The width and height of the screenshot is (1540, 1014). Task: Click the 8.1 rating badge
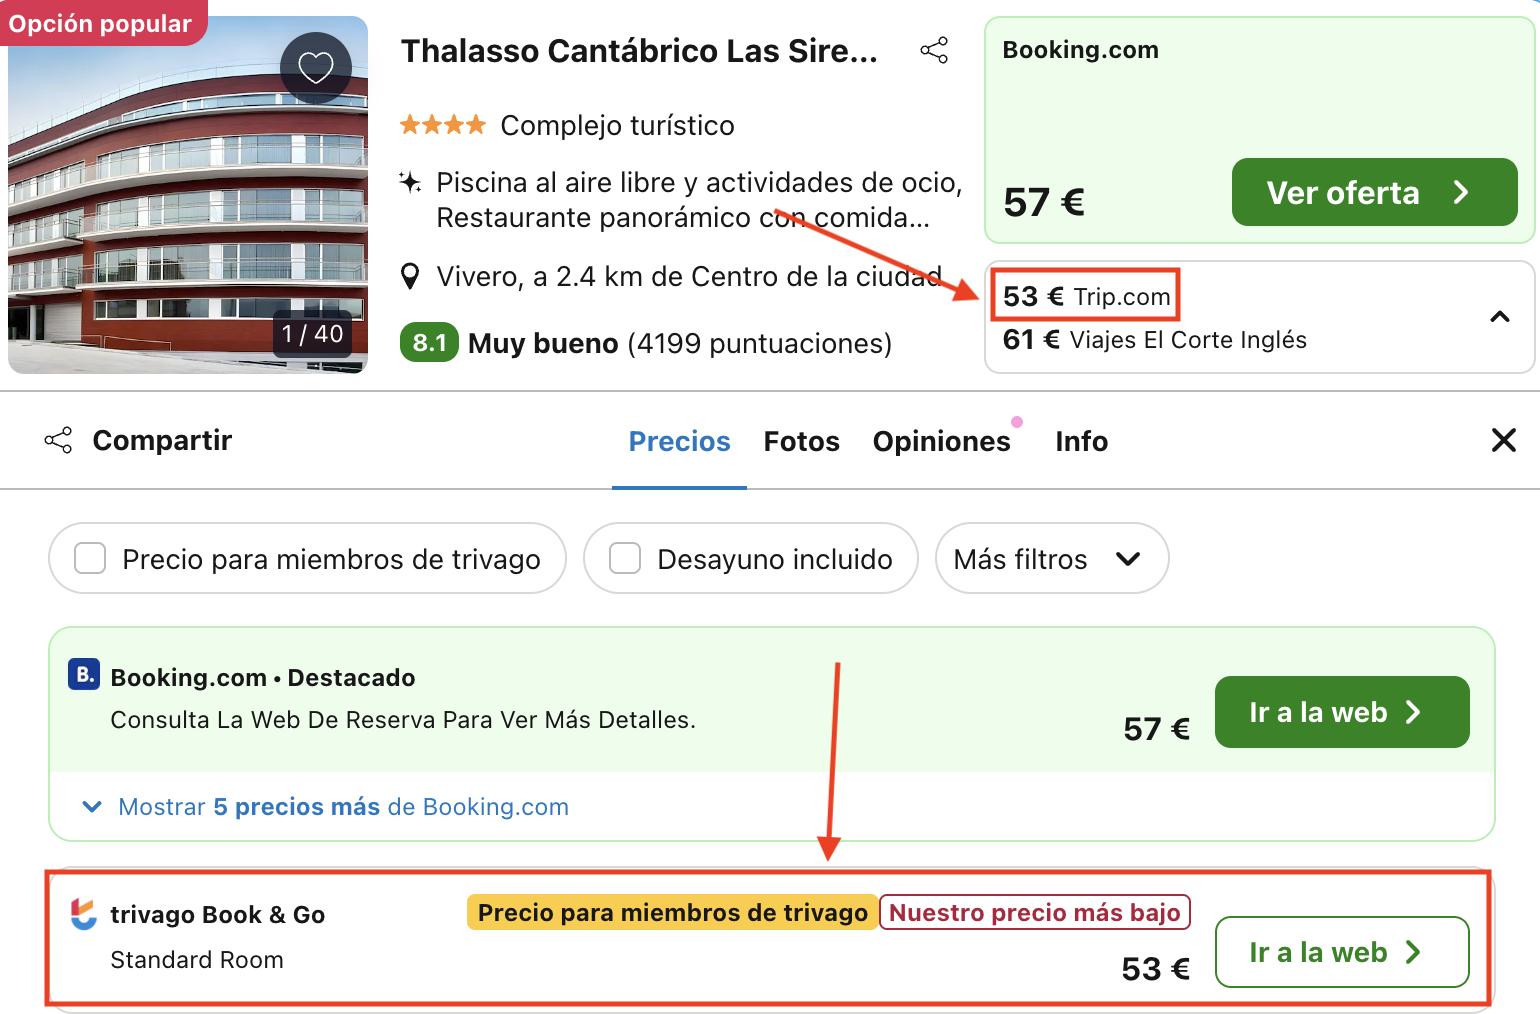click(429, 343)
